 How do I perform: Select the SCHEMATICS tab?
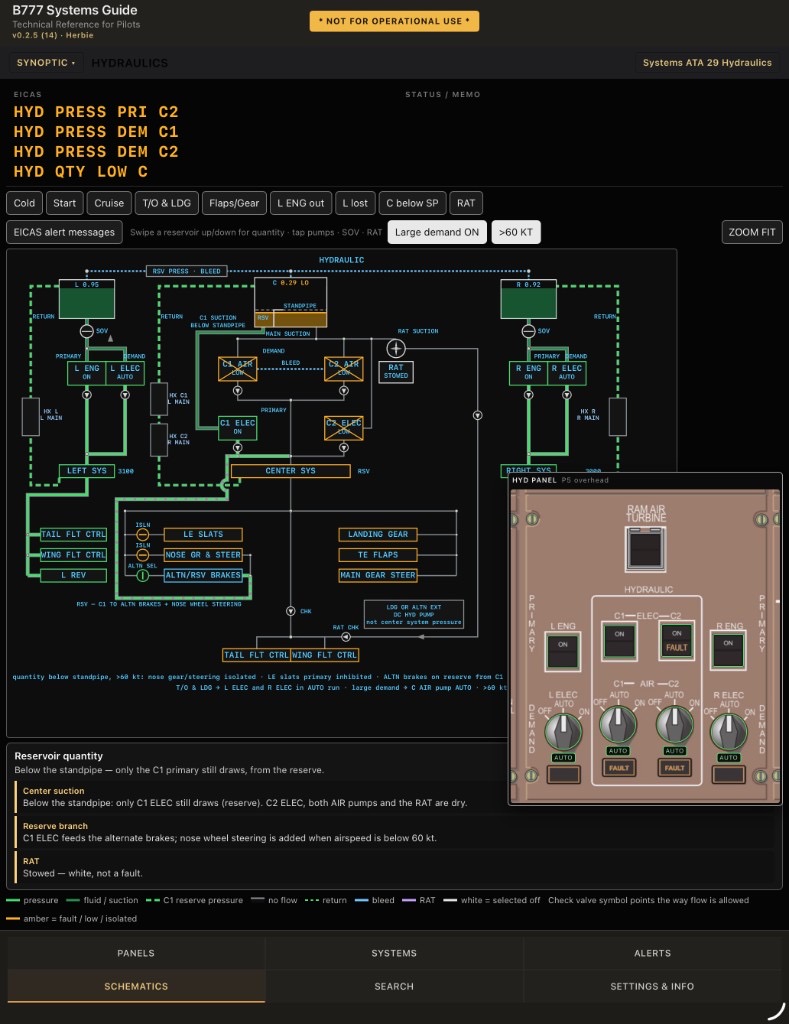136,986
